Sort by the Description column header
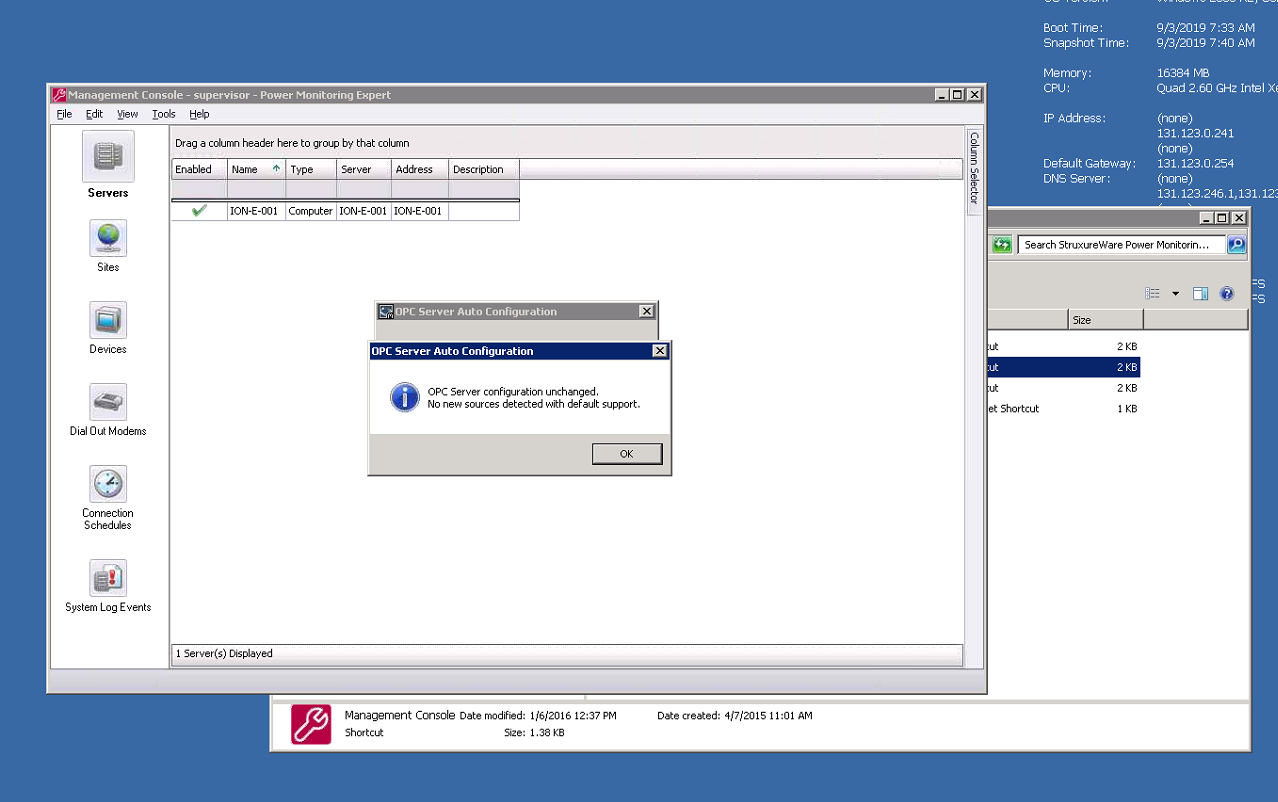 pos(484,169)
